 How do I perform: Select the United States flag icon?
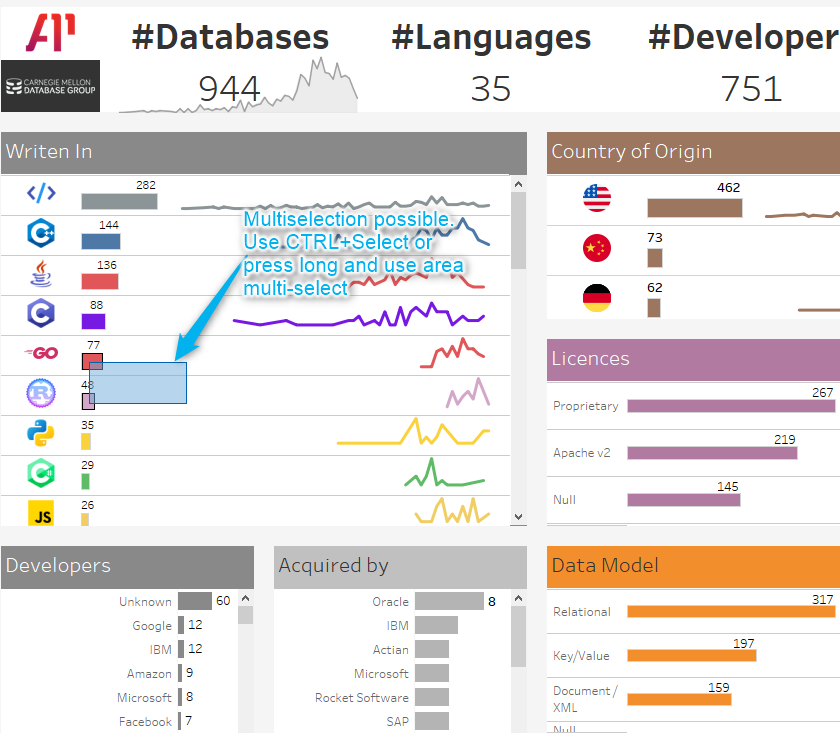(597, 198)
